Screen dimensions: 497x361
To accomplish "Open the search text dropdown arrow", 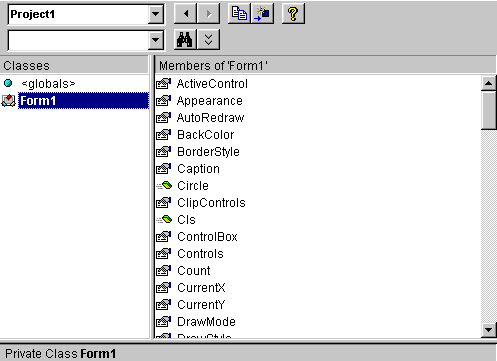I will (x=155, y=40).
